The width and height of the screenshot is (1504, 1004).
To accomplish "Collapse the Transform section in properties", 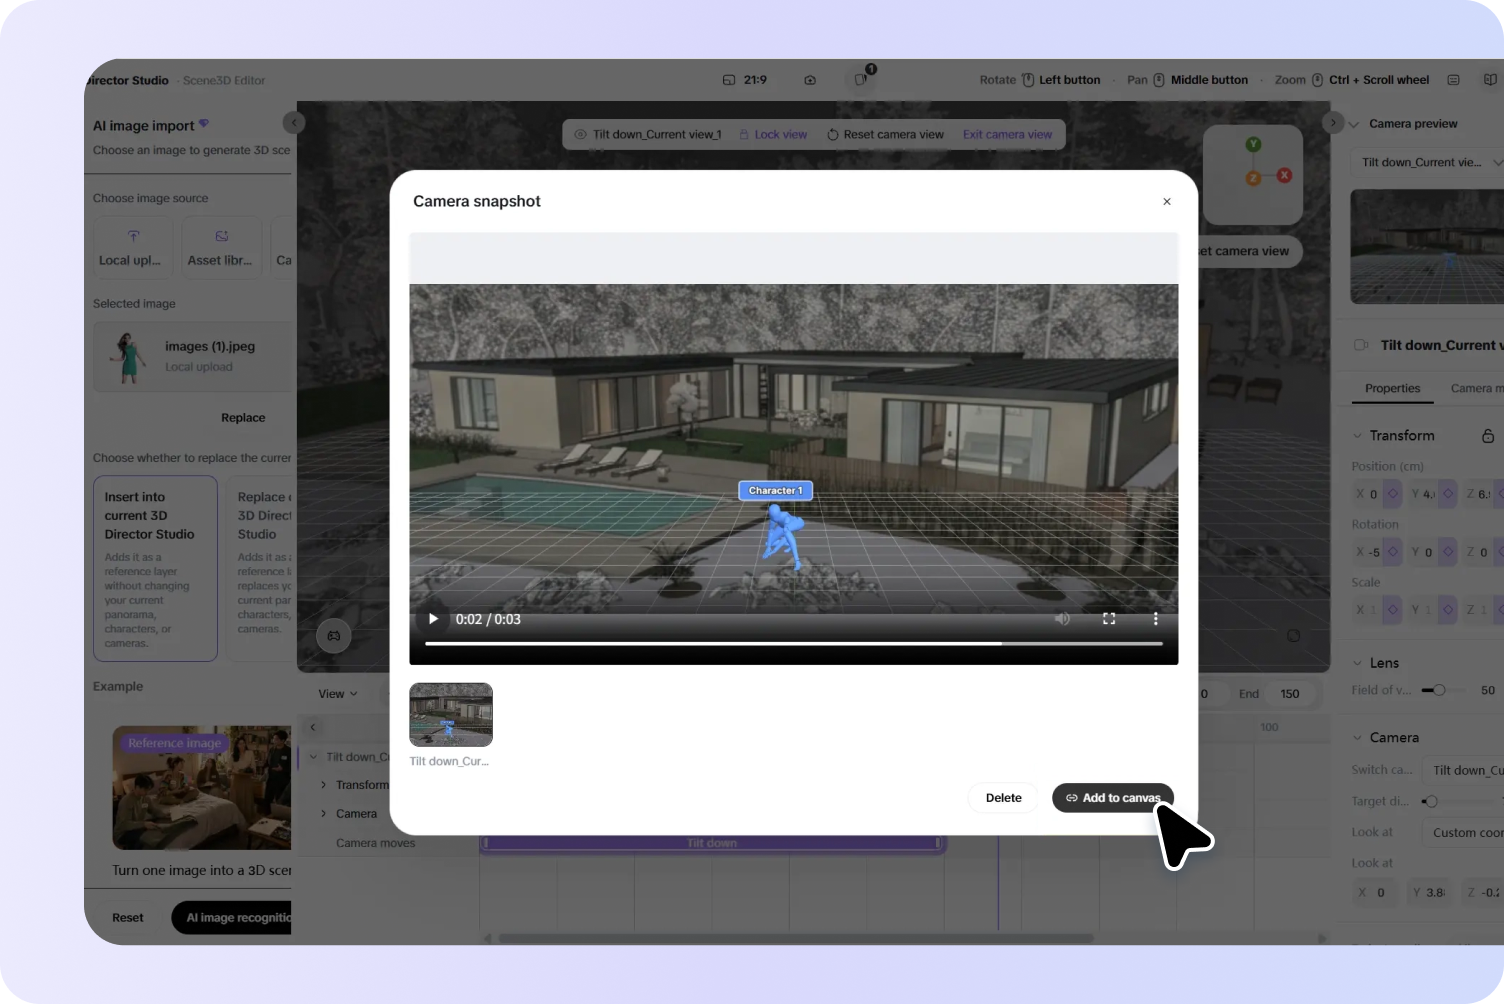I will point(1357,436).
